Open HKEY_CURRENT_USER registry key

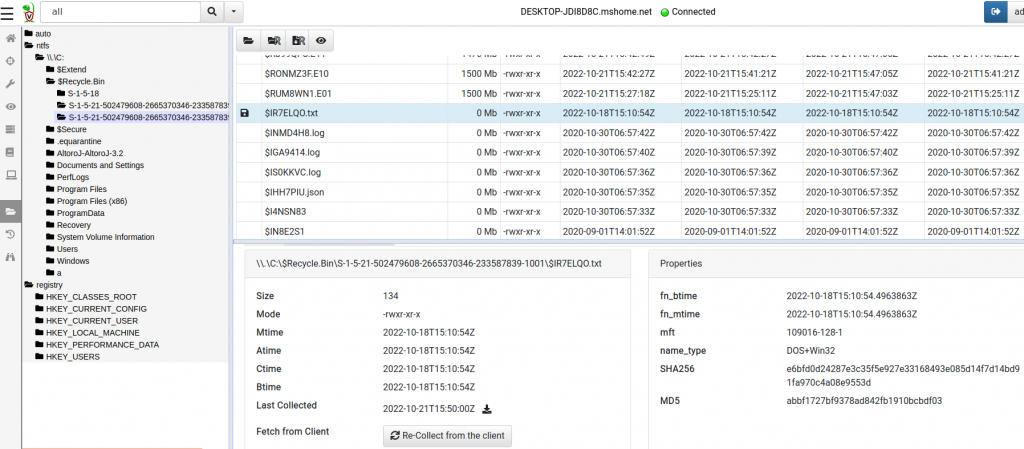(86, 321)
